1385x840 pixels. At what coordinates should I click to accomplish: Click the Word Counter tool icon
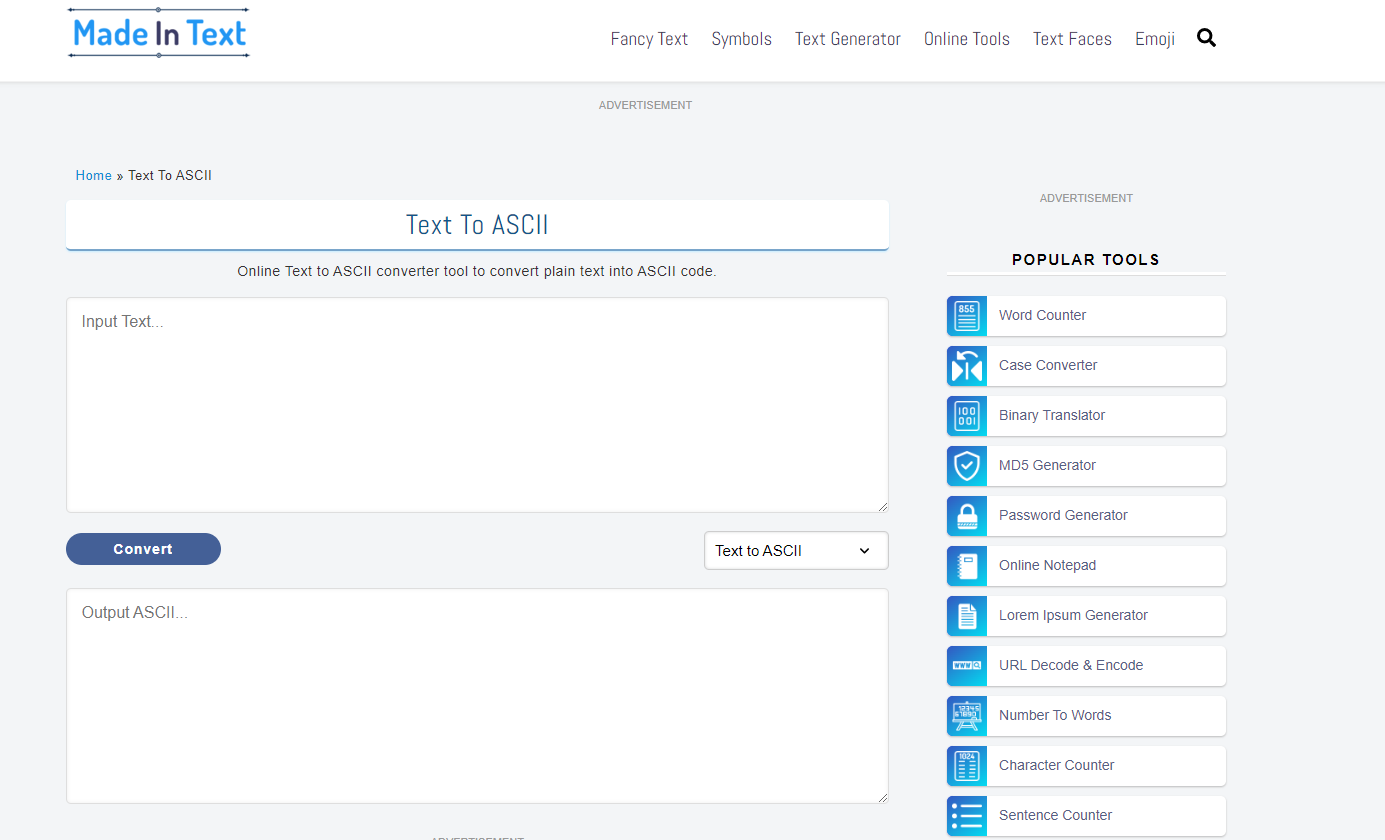(x=967, y=315)
